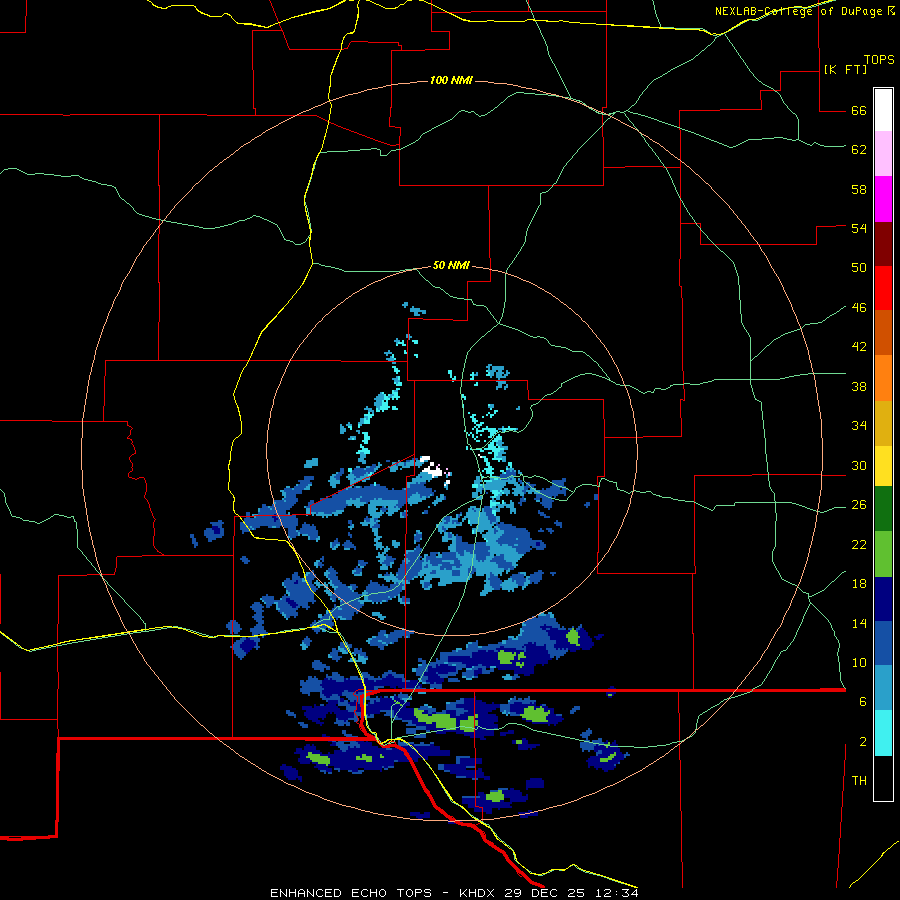Click the white color swatch in legend
The height and width of the screenshot is (900, 900).
[x=883, y=110]
